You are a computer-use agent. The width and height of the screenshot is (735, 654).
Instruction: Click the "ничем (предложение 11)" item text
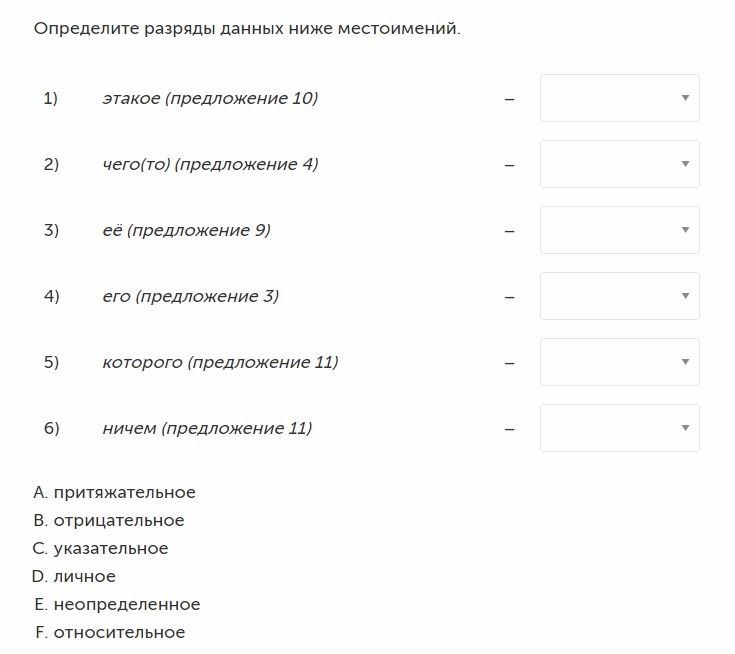coord(207,428)
